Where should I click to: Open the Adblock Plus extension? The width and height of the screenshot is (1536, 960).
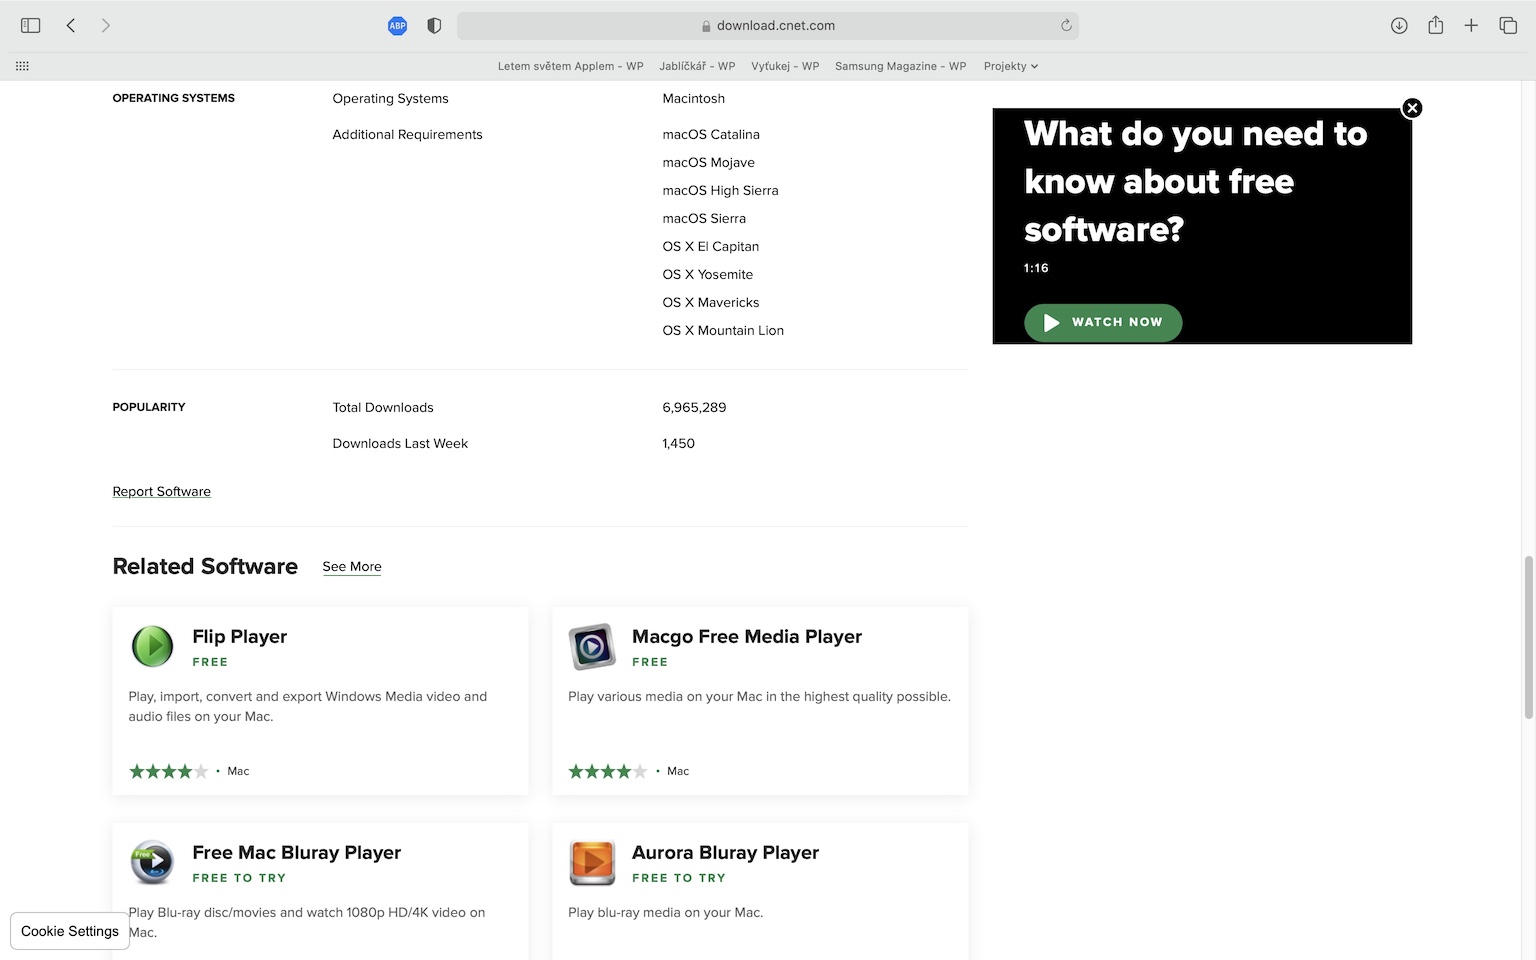tap(397, 26)
